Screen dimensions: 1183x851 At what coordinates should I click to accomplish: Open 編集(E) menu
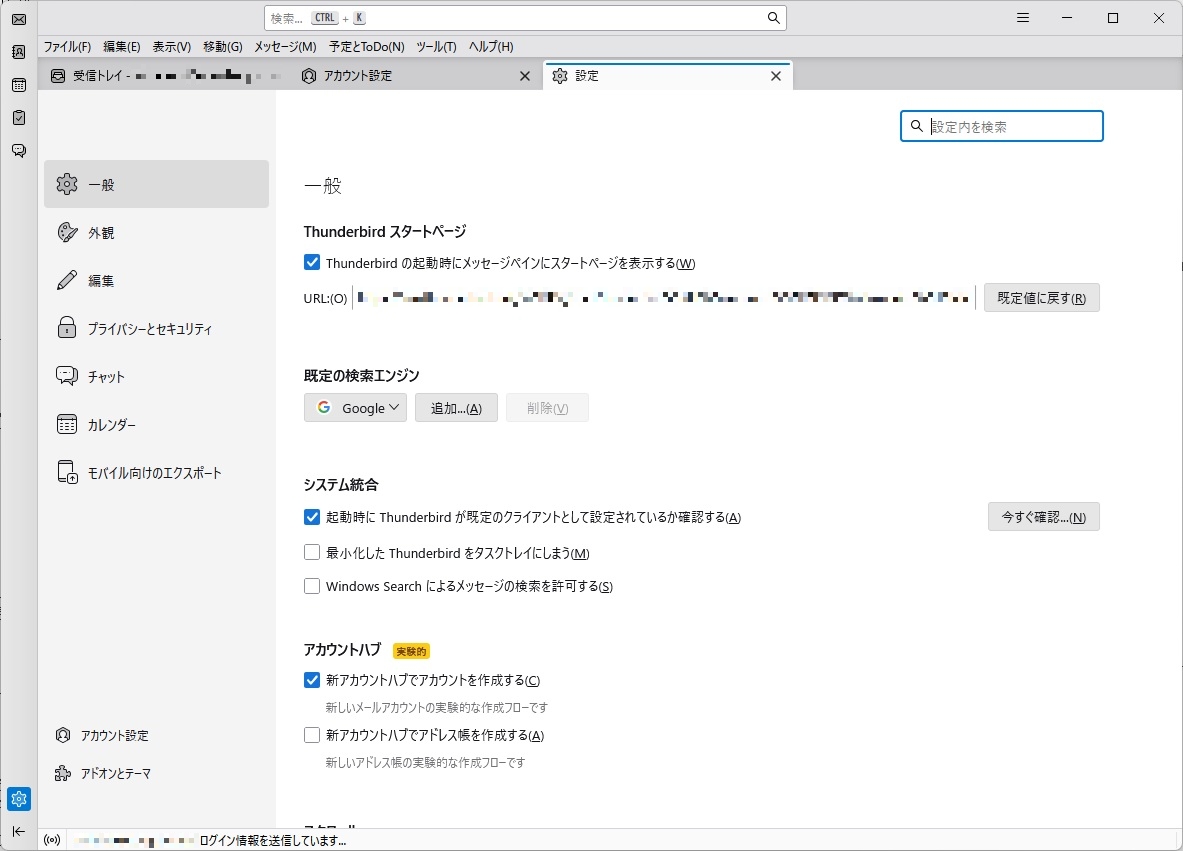[x=121, y=47]
